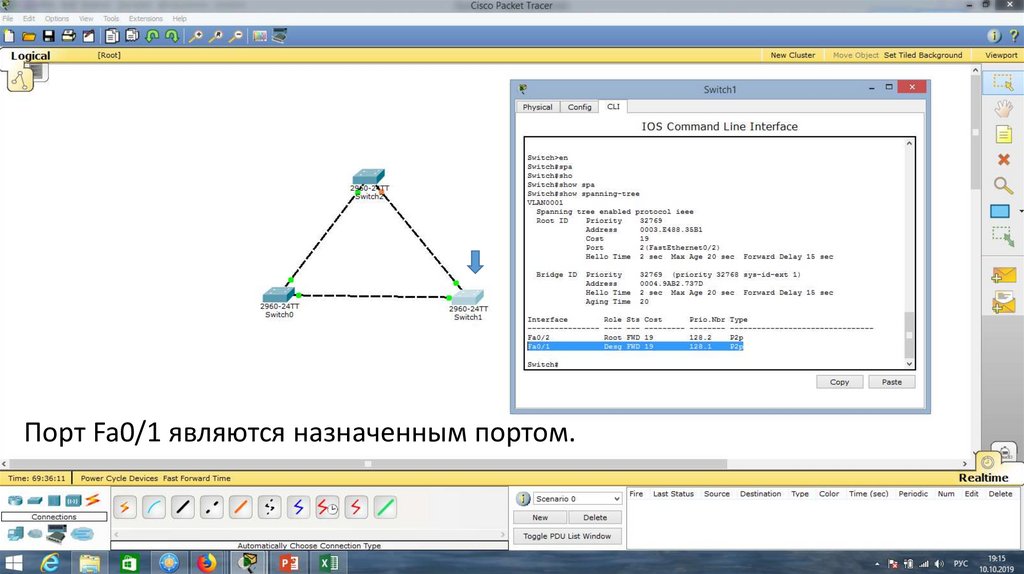Click Switch2 device in the topology
This screenshot has height=574, width=1024.
(x=368, y=176)
